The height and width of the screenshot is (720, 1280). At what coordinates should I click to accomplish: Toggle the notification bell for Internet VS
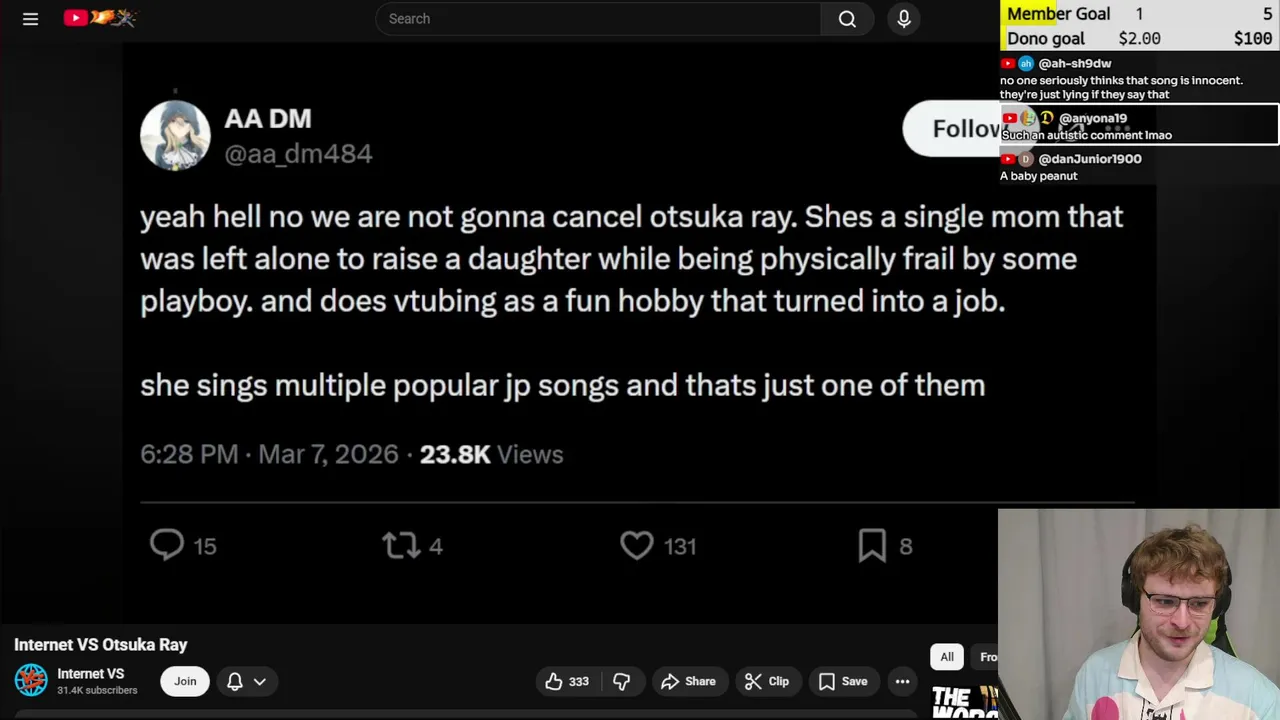(x=235, y=681)
